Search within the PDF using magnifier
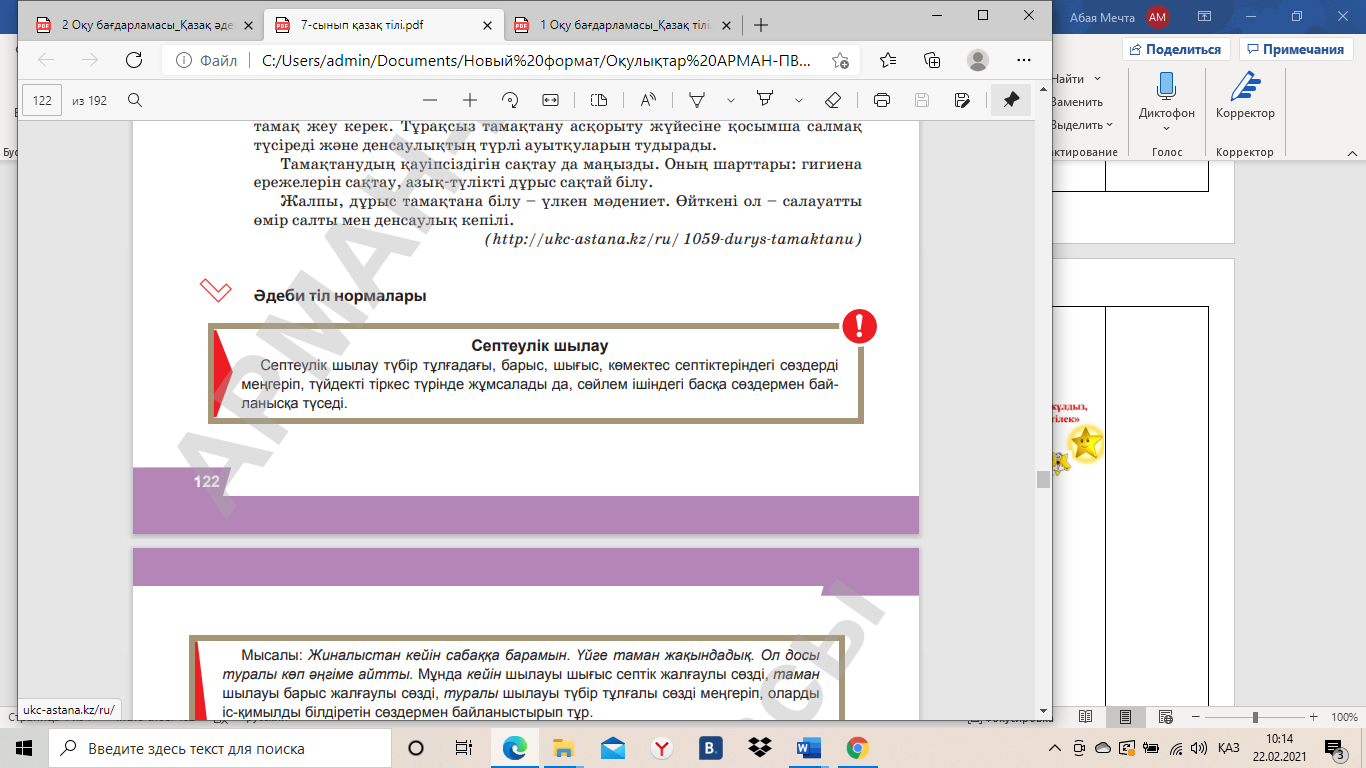Image resolution: width=1366 pixels, height=768 pixels. (135, 100)
